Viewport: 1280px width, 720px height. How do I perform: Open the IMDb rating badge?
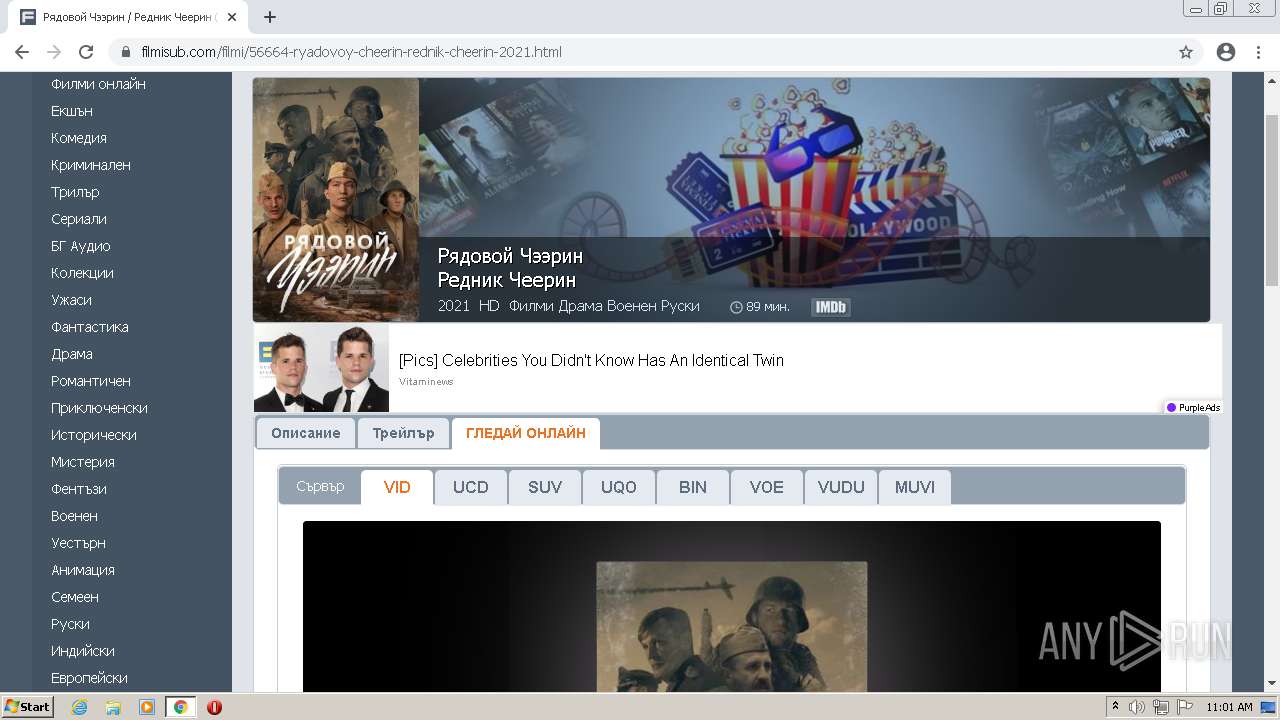(830, 307)
